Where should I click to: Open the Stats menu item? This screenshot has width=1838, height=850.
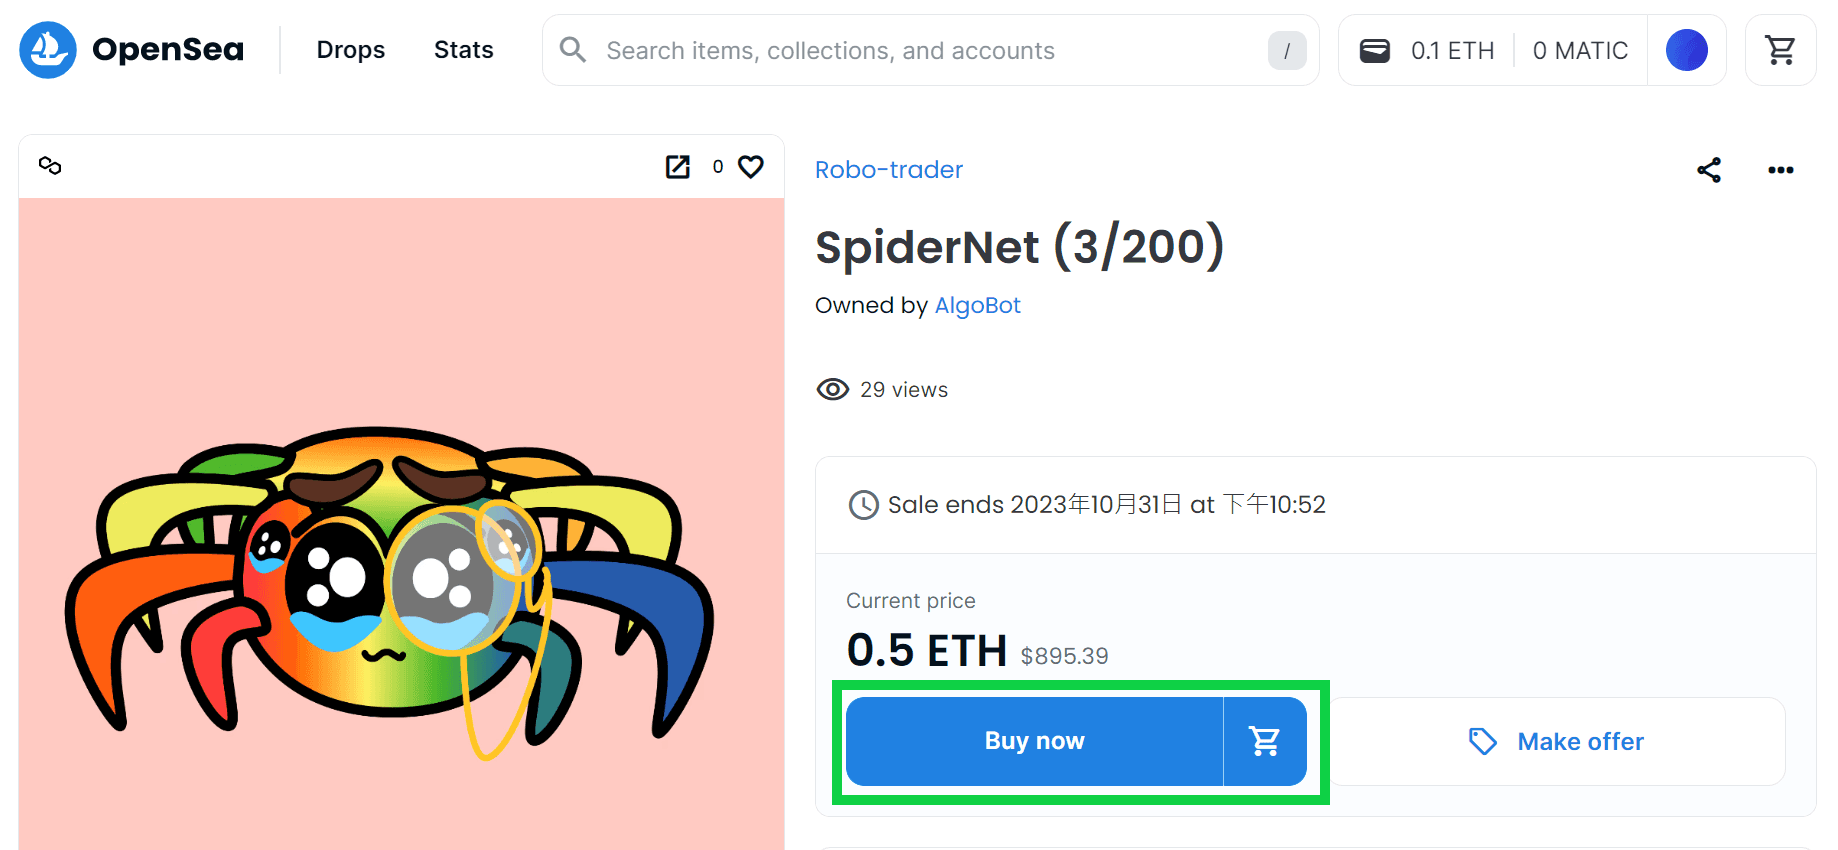(x=464, y=50)
